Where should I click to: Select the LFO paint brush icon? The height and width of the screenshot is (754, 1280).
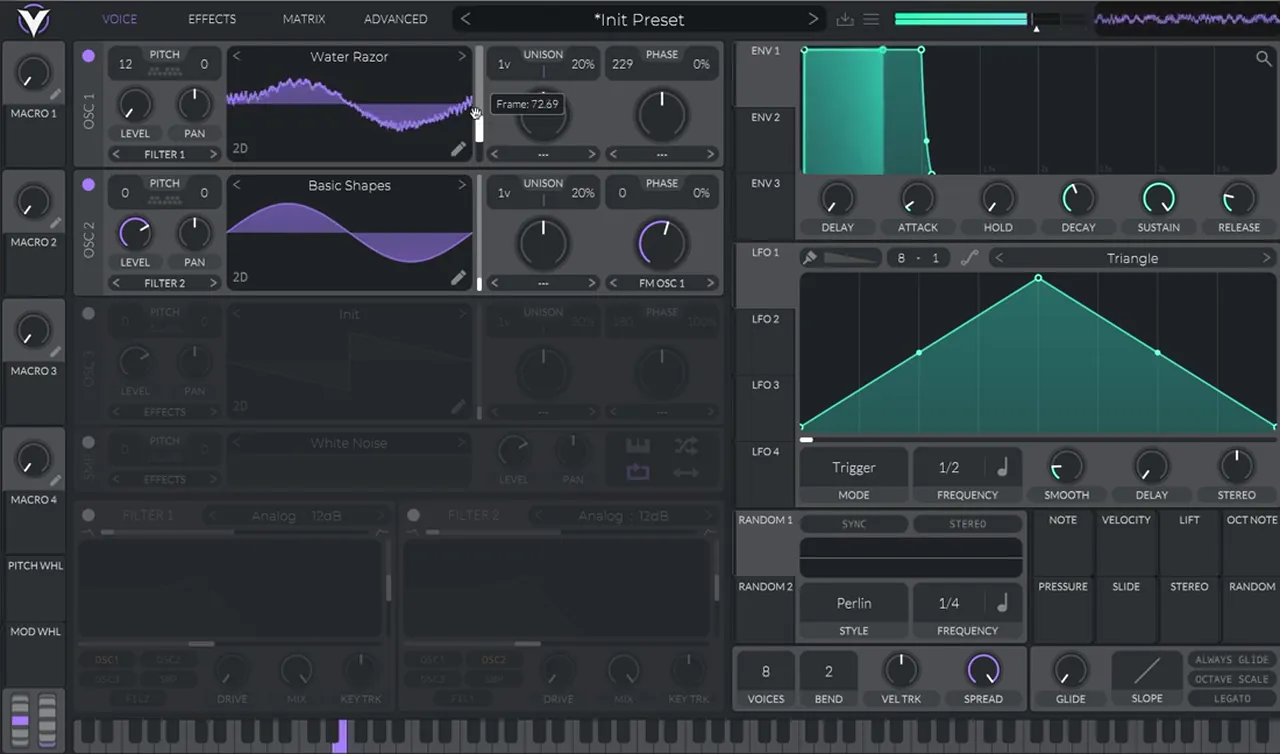pos(810,258)
